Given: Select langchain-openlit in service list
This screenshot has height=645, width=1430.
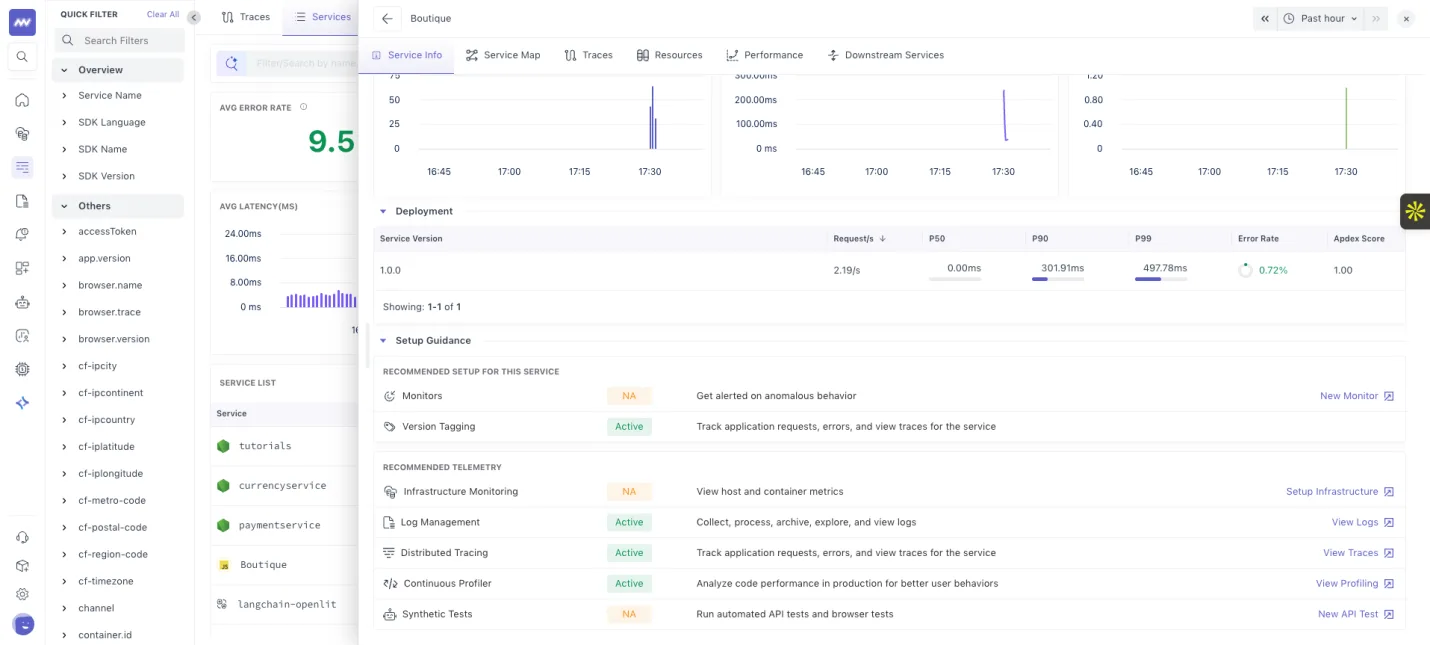Looking at the screenshot, I should point(285,604).
